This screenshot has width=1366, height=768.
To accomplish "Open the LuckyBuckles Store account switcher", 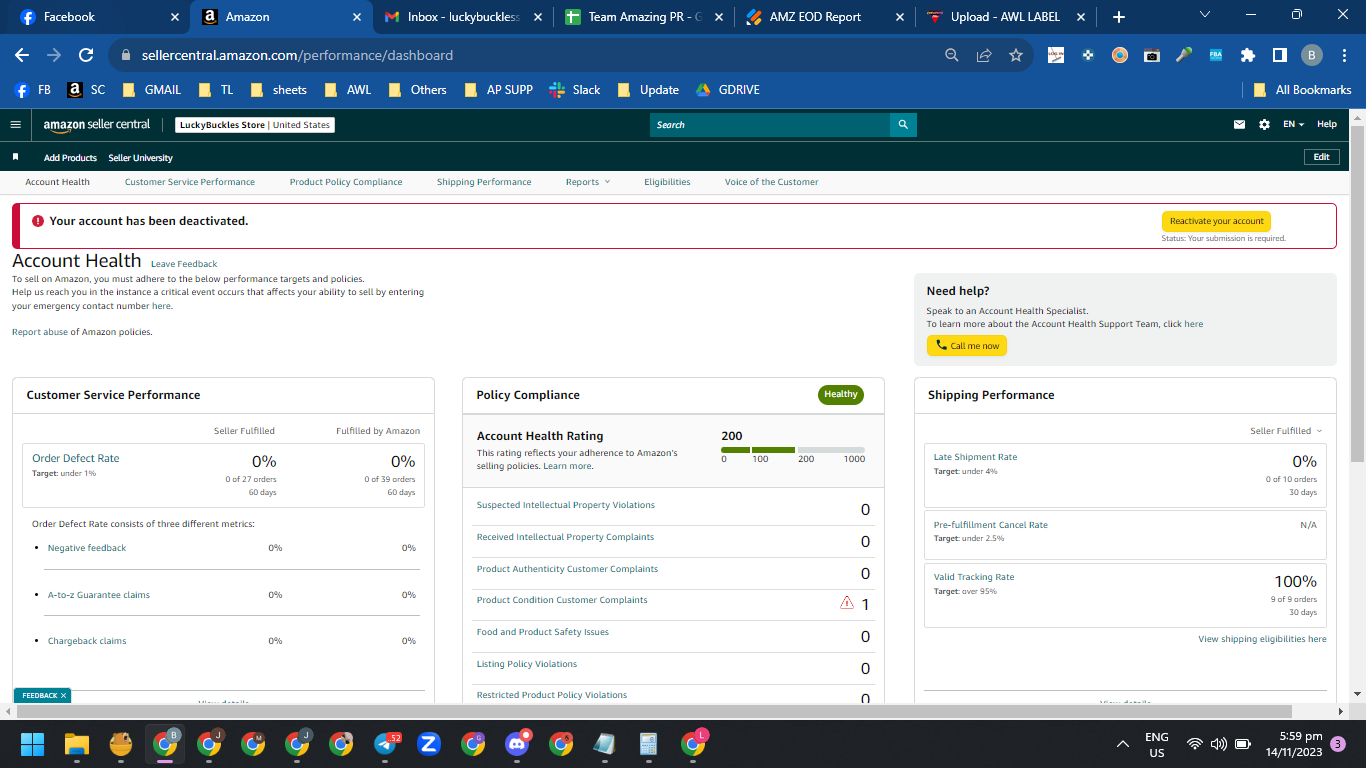I will pyautogui.click(x=255, y=125).
